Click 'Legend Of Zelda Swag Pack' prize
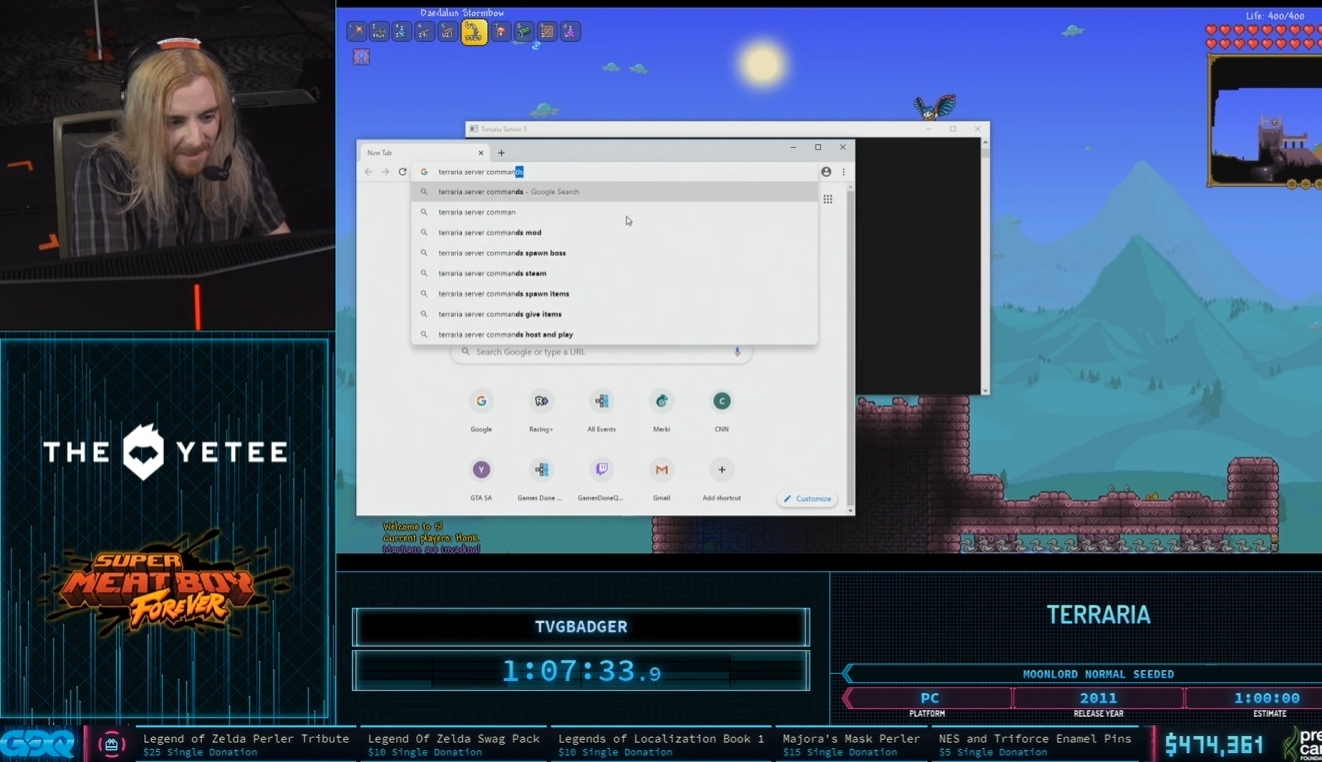Image resolution: width=1322 pixels, height=762 pixels. (454, 739)
